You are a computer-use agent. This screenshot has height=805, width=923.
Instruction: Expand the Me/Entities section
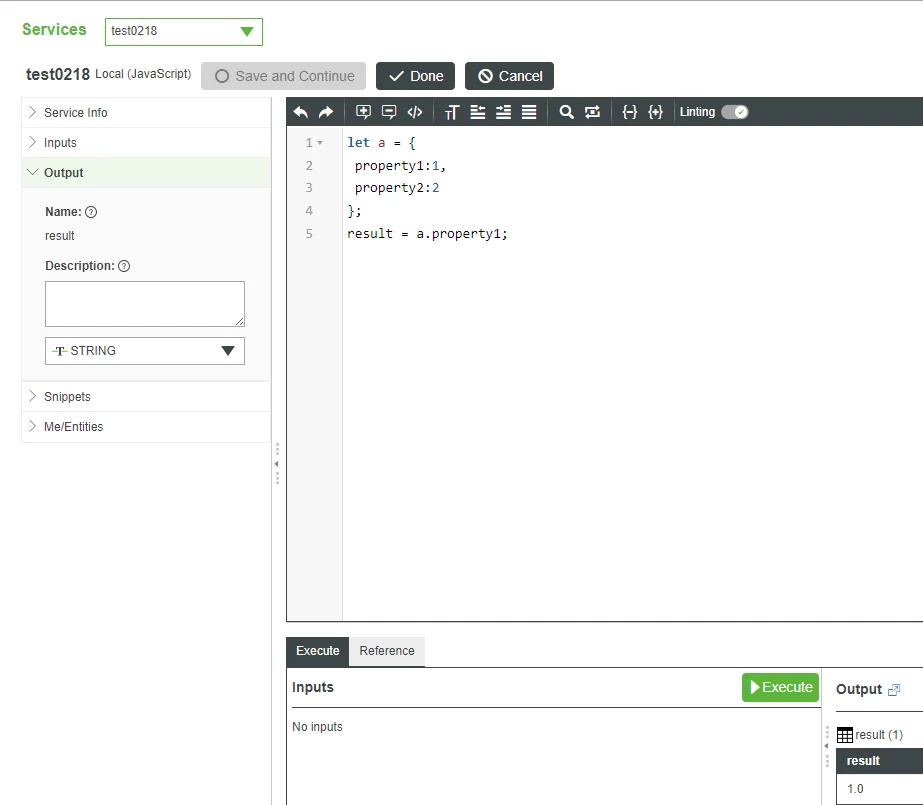(146, 427)
